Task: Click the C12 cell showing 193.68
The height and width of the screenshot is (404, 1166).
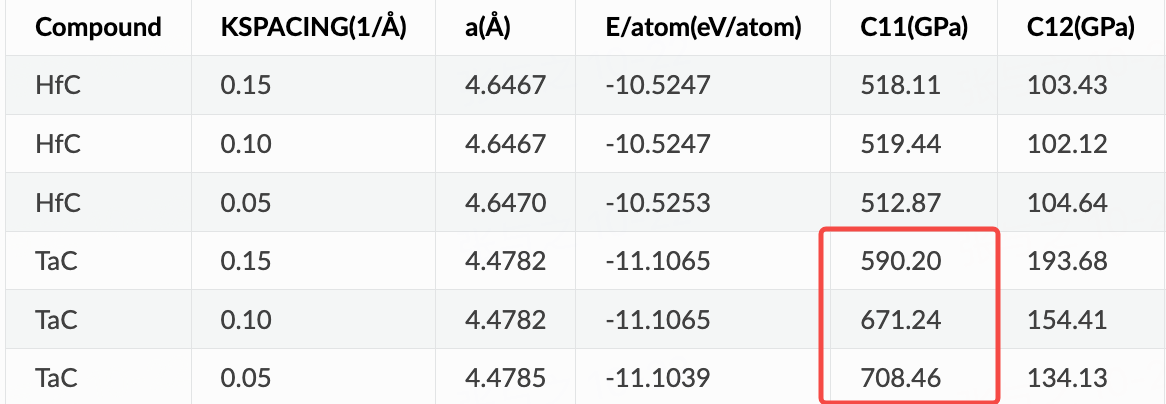Action: [1067, 261]
